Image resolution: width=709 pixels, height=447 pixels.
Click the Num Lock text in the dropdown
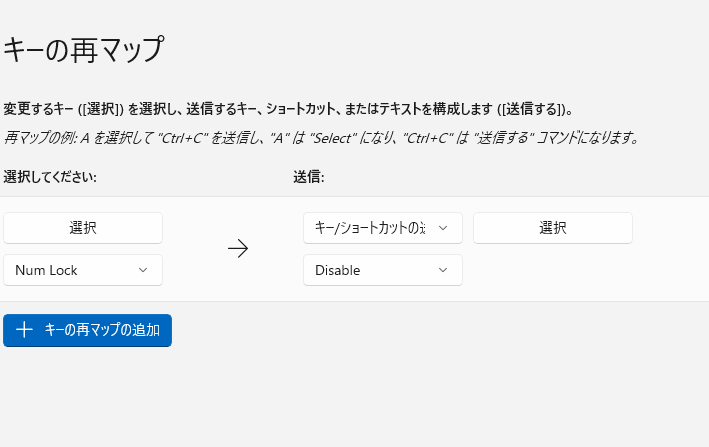point(46,270)
